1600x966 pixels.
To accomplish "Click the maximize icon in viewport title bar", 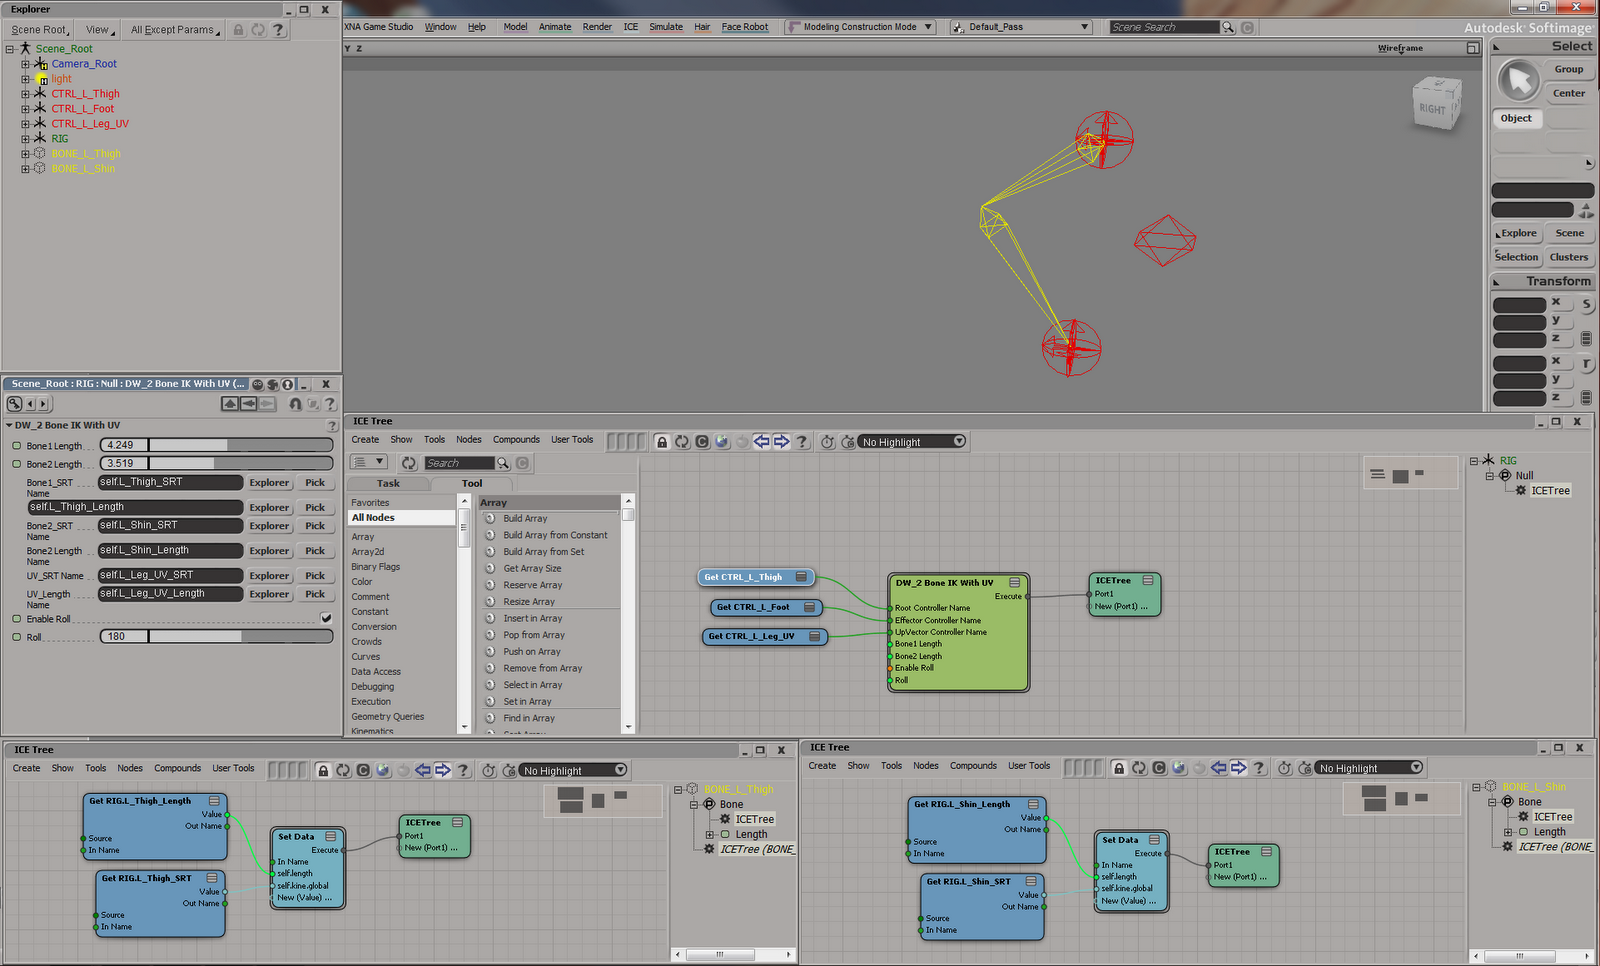I will 1473,48.
